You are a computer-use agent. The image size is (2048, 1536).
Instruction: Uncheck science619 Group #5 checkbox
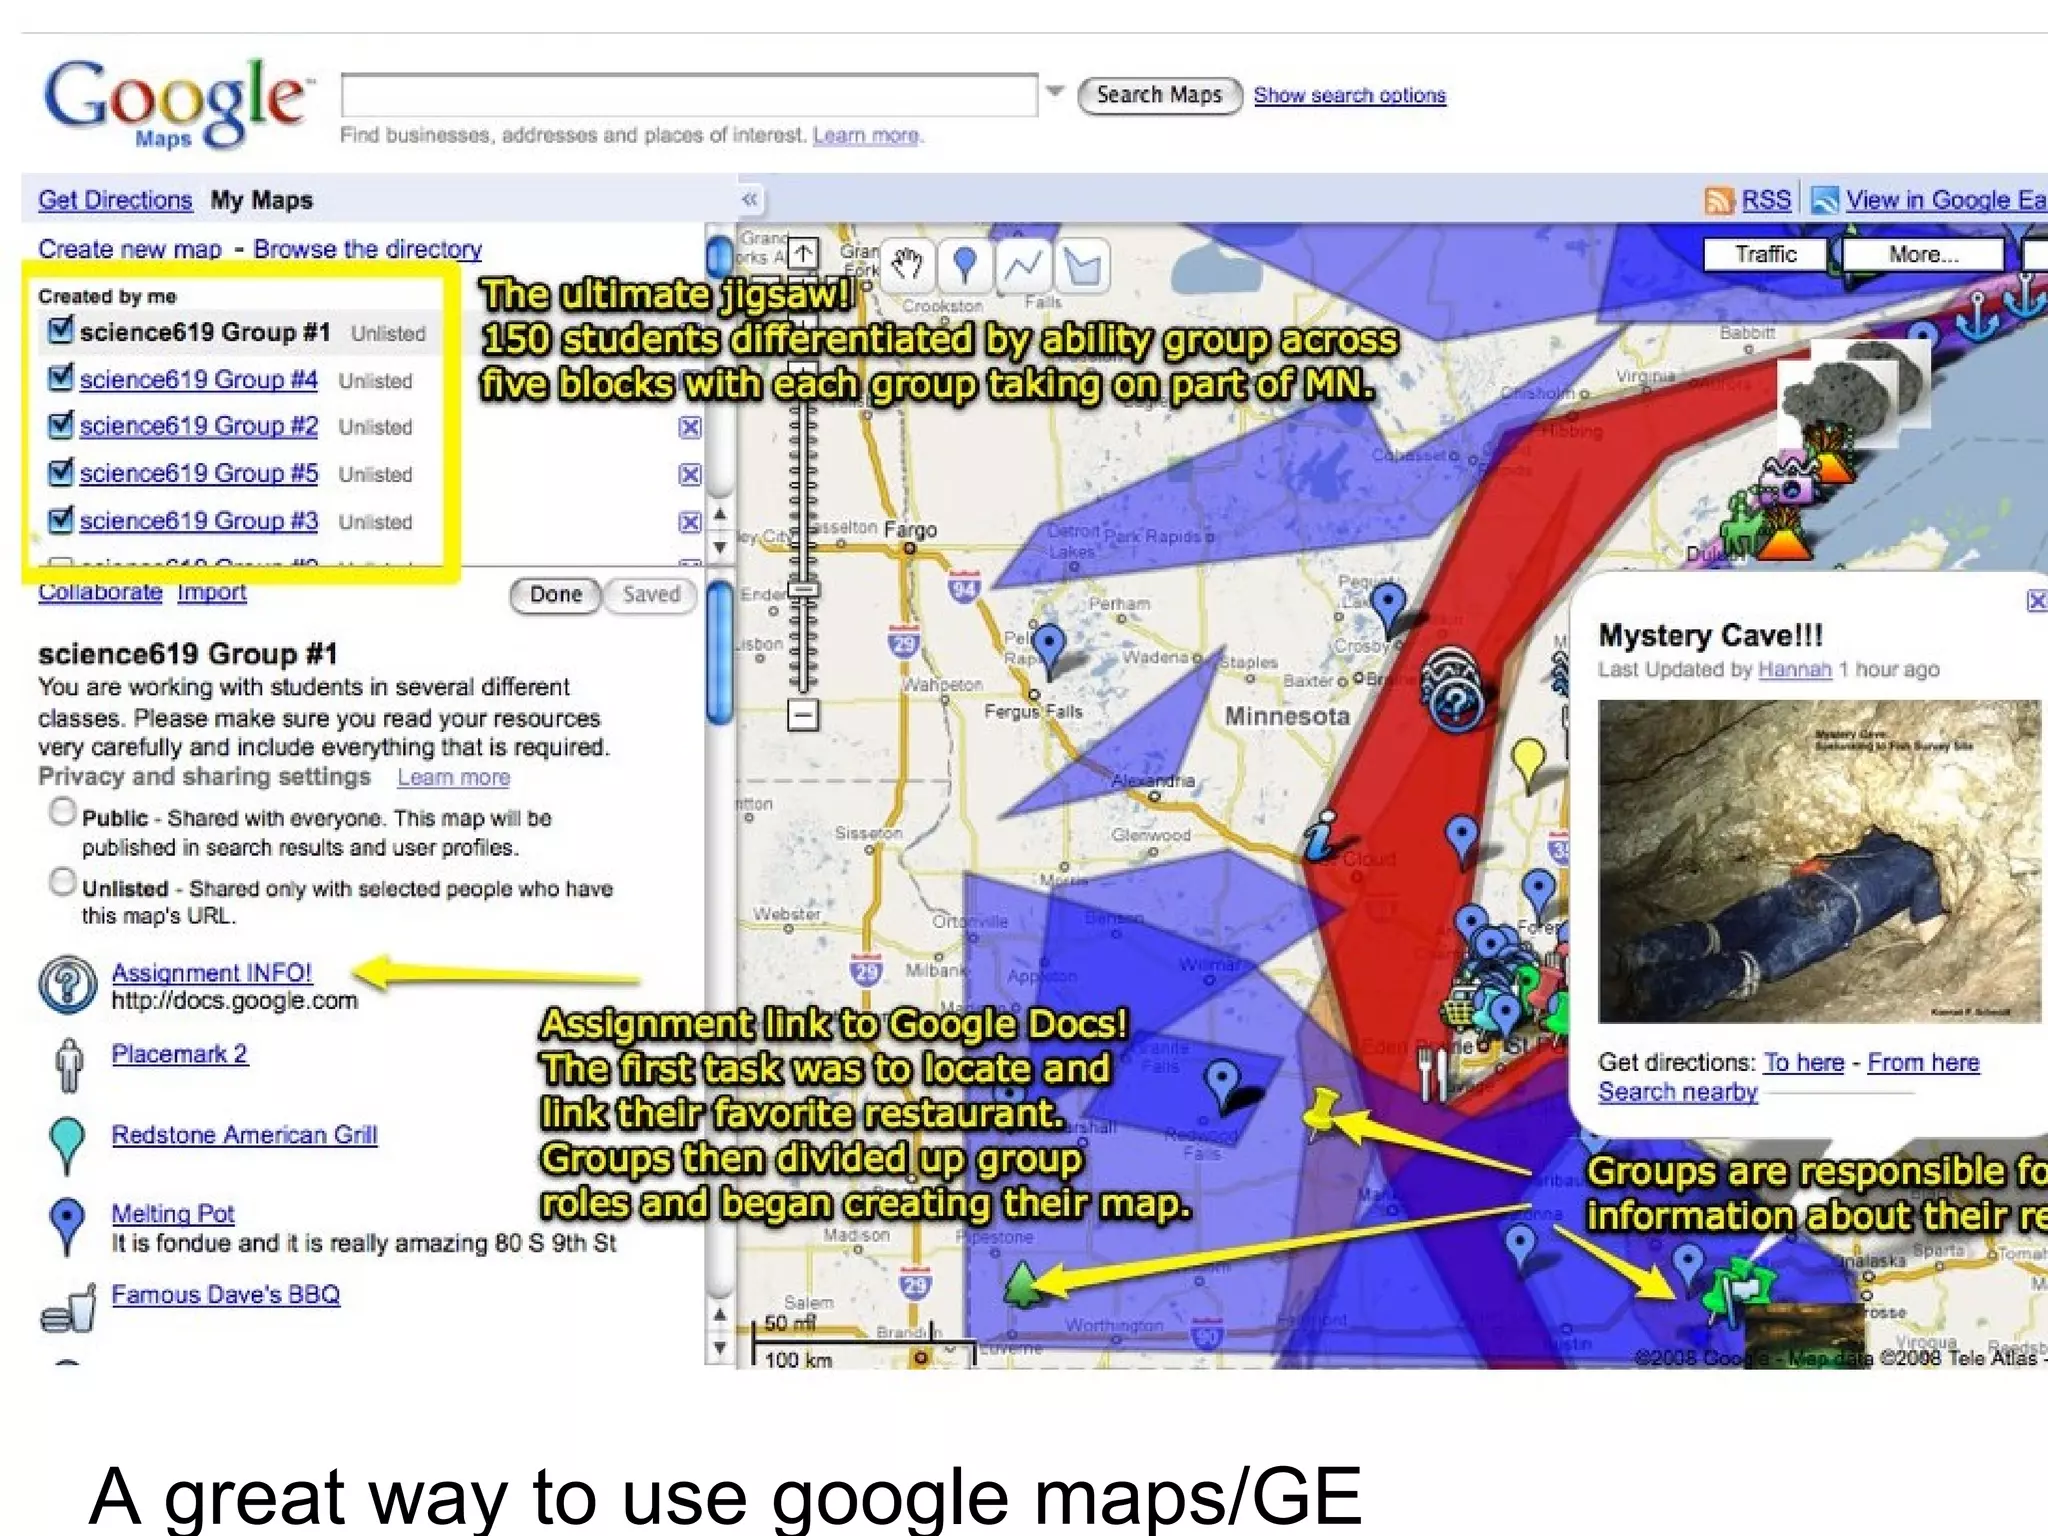pos(60,470)
